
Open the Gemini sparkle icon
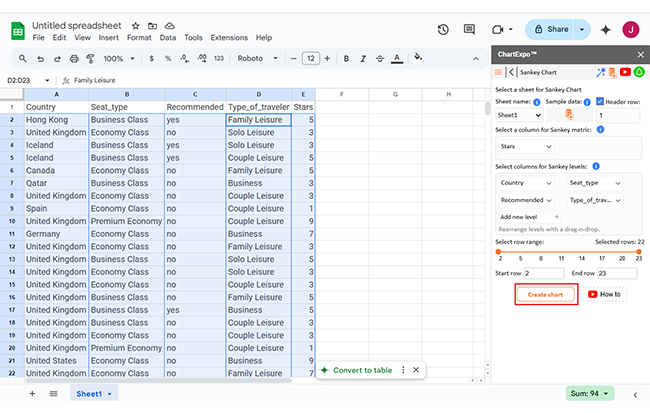point(606,29)
